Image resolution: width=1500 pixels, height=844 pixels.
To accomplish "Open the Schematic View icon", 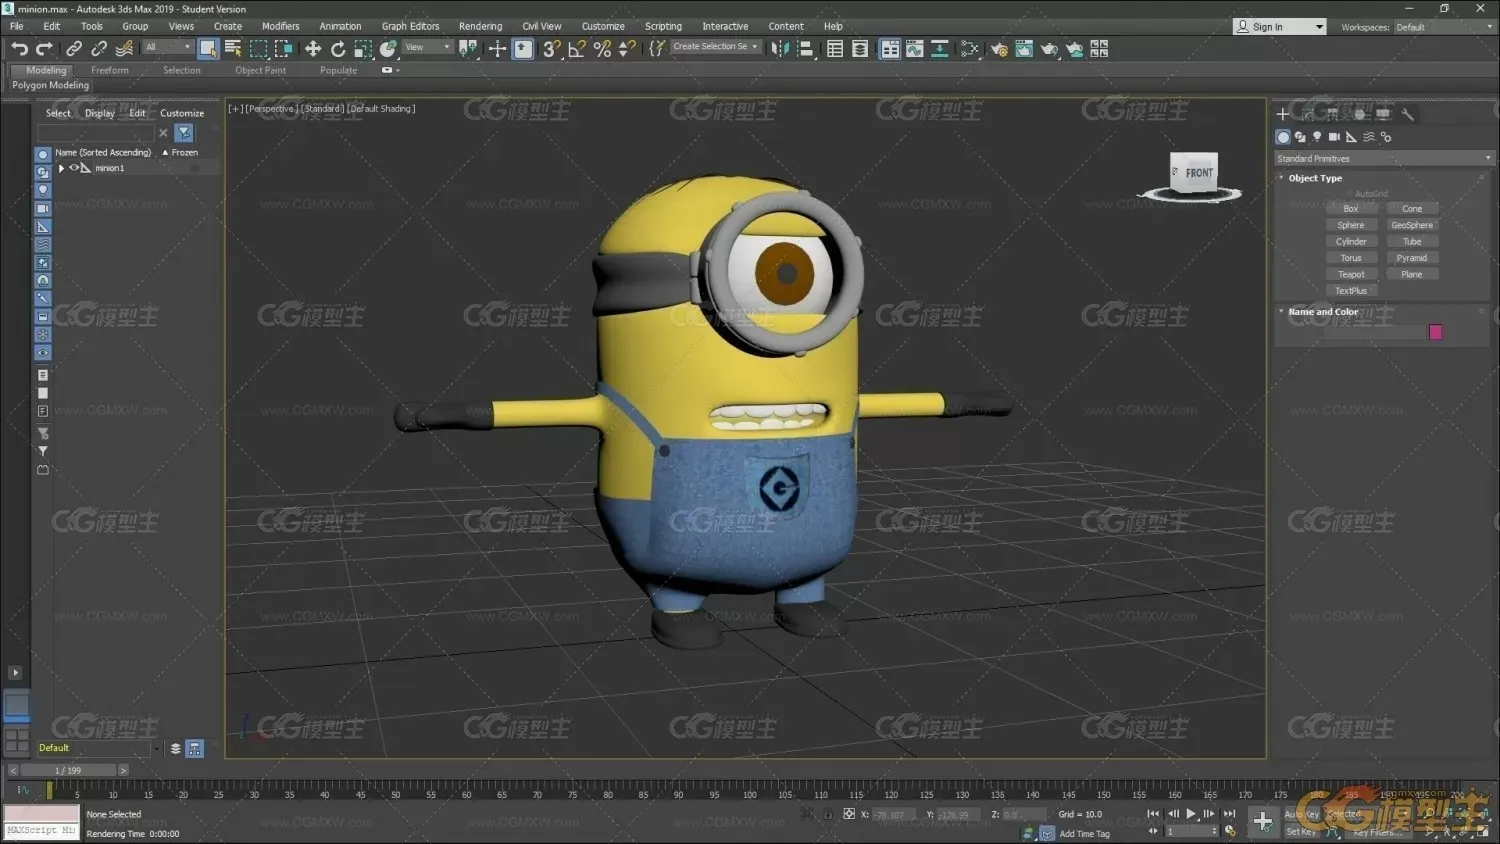I will pyautogui.click(x=940, y=49).
